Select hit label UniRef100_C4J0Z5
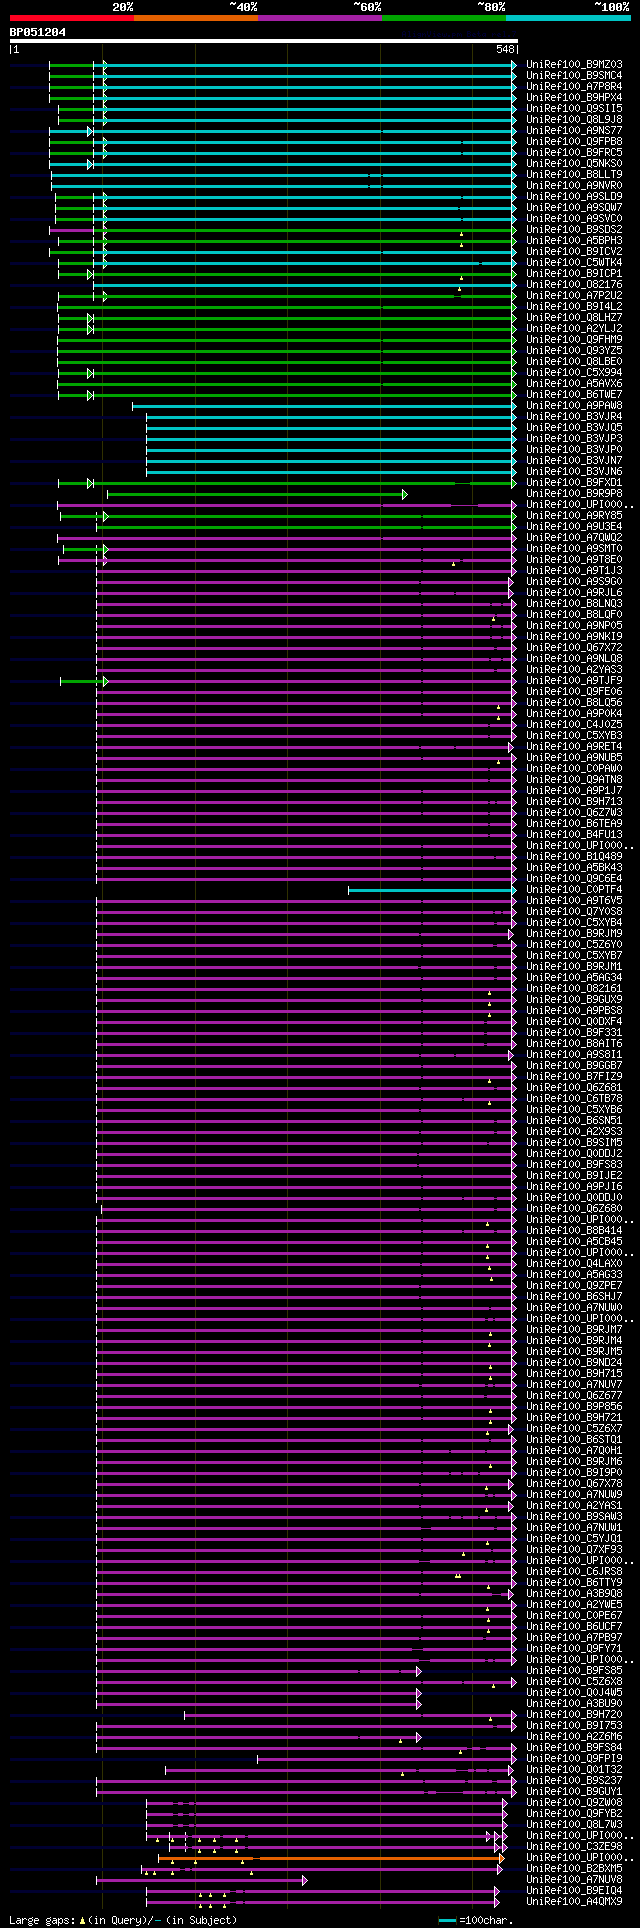The height and width of the screenshot is (1928, 640). coord(574,724)
